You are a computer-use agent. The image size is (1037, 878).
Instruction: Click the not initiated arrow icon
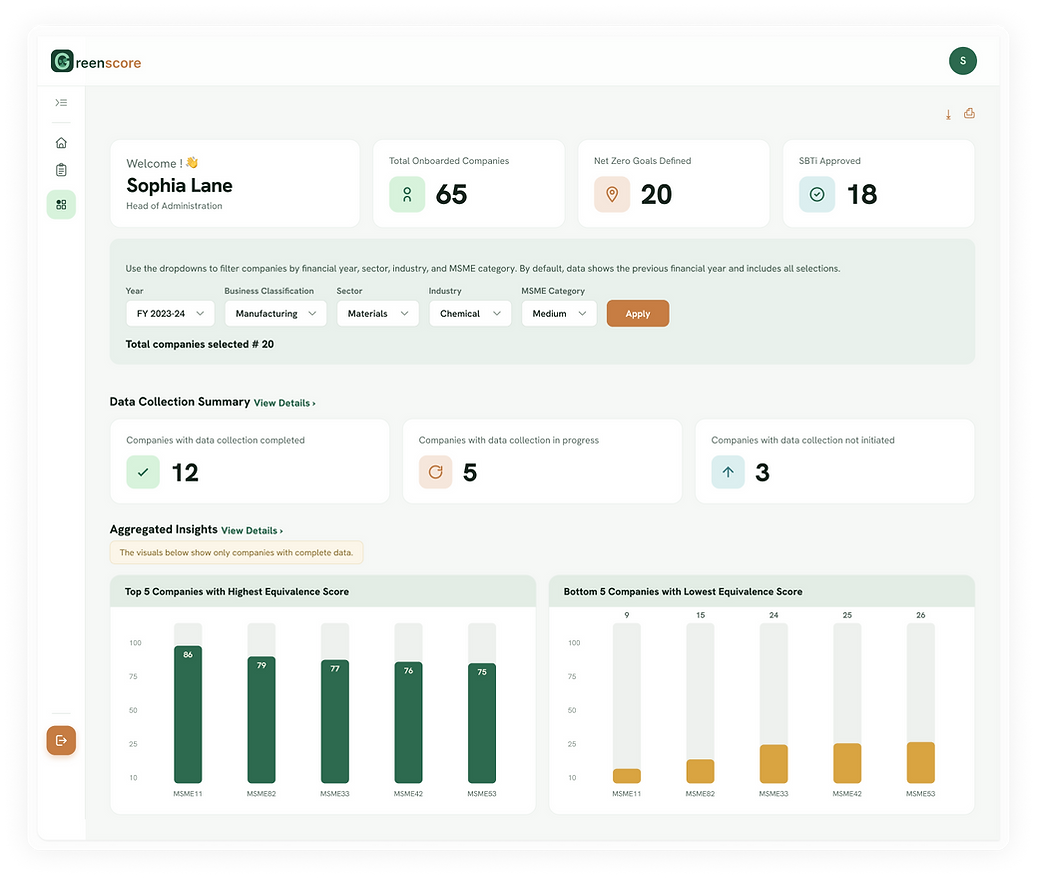coord(727,472)
